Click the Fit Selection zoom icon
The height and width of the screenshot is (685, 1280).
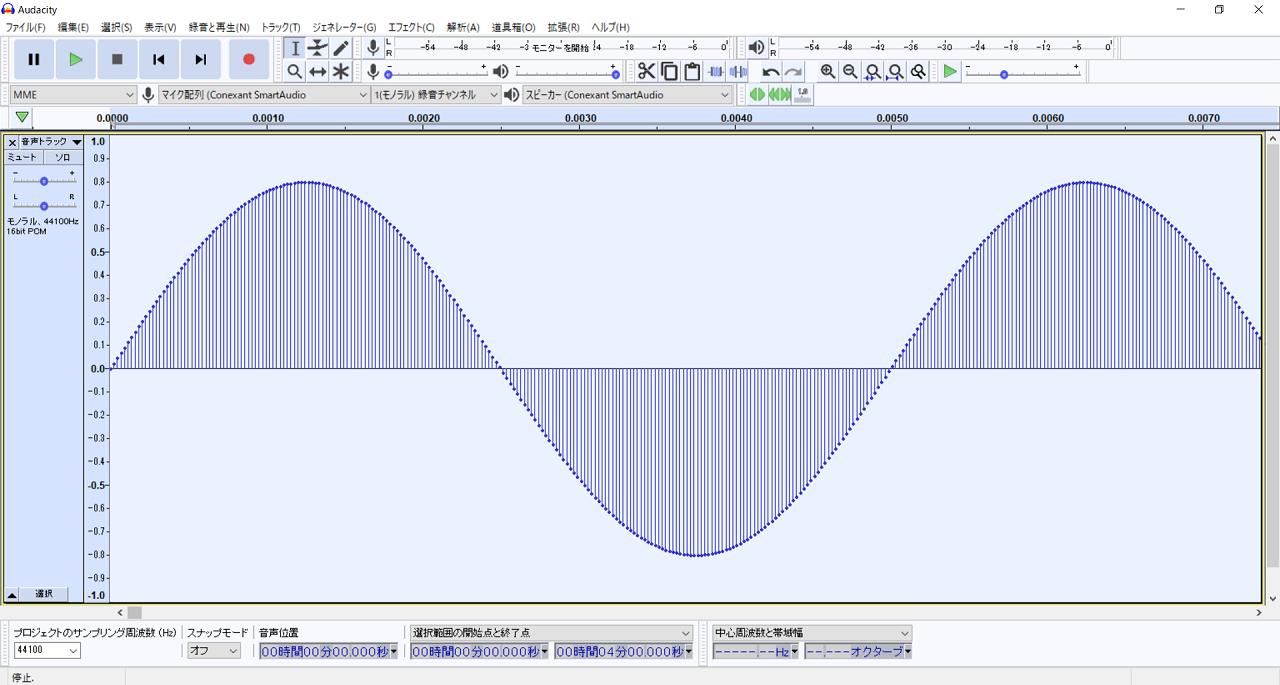873,71
